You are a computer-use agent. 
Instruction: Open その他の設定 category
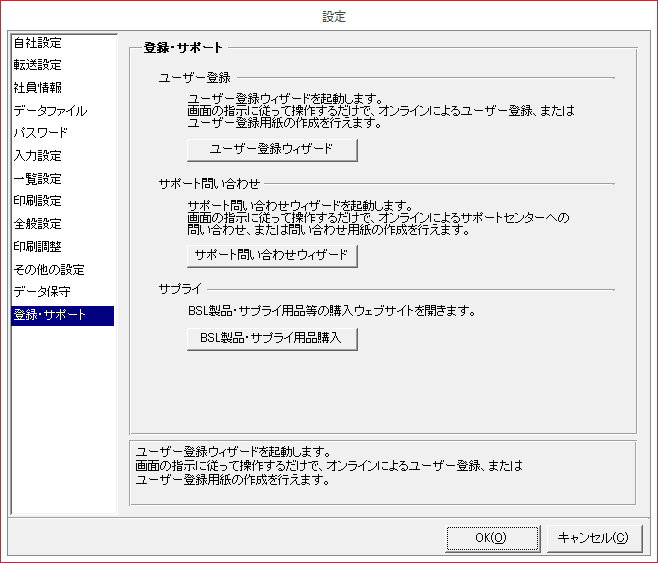point(63,269)
